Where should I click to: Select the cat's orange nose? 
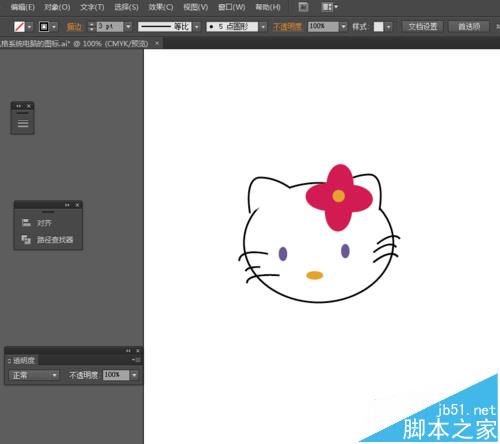[x=315, y=275]
